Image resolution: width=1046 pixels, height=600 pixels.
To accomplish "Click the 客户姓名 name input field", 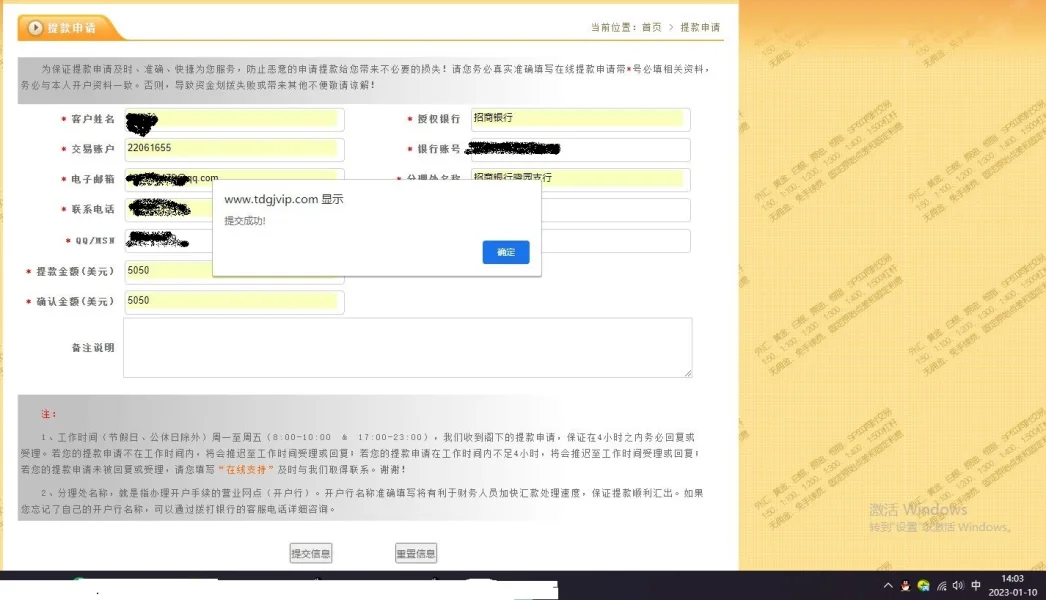I will 232,118.
